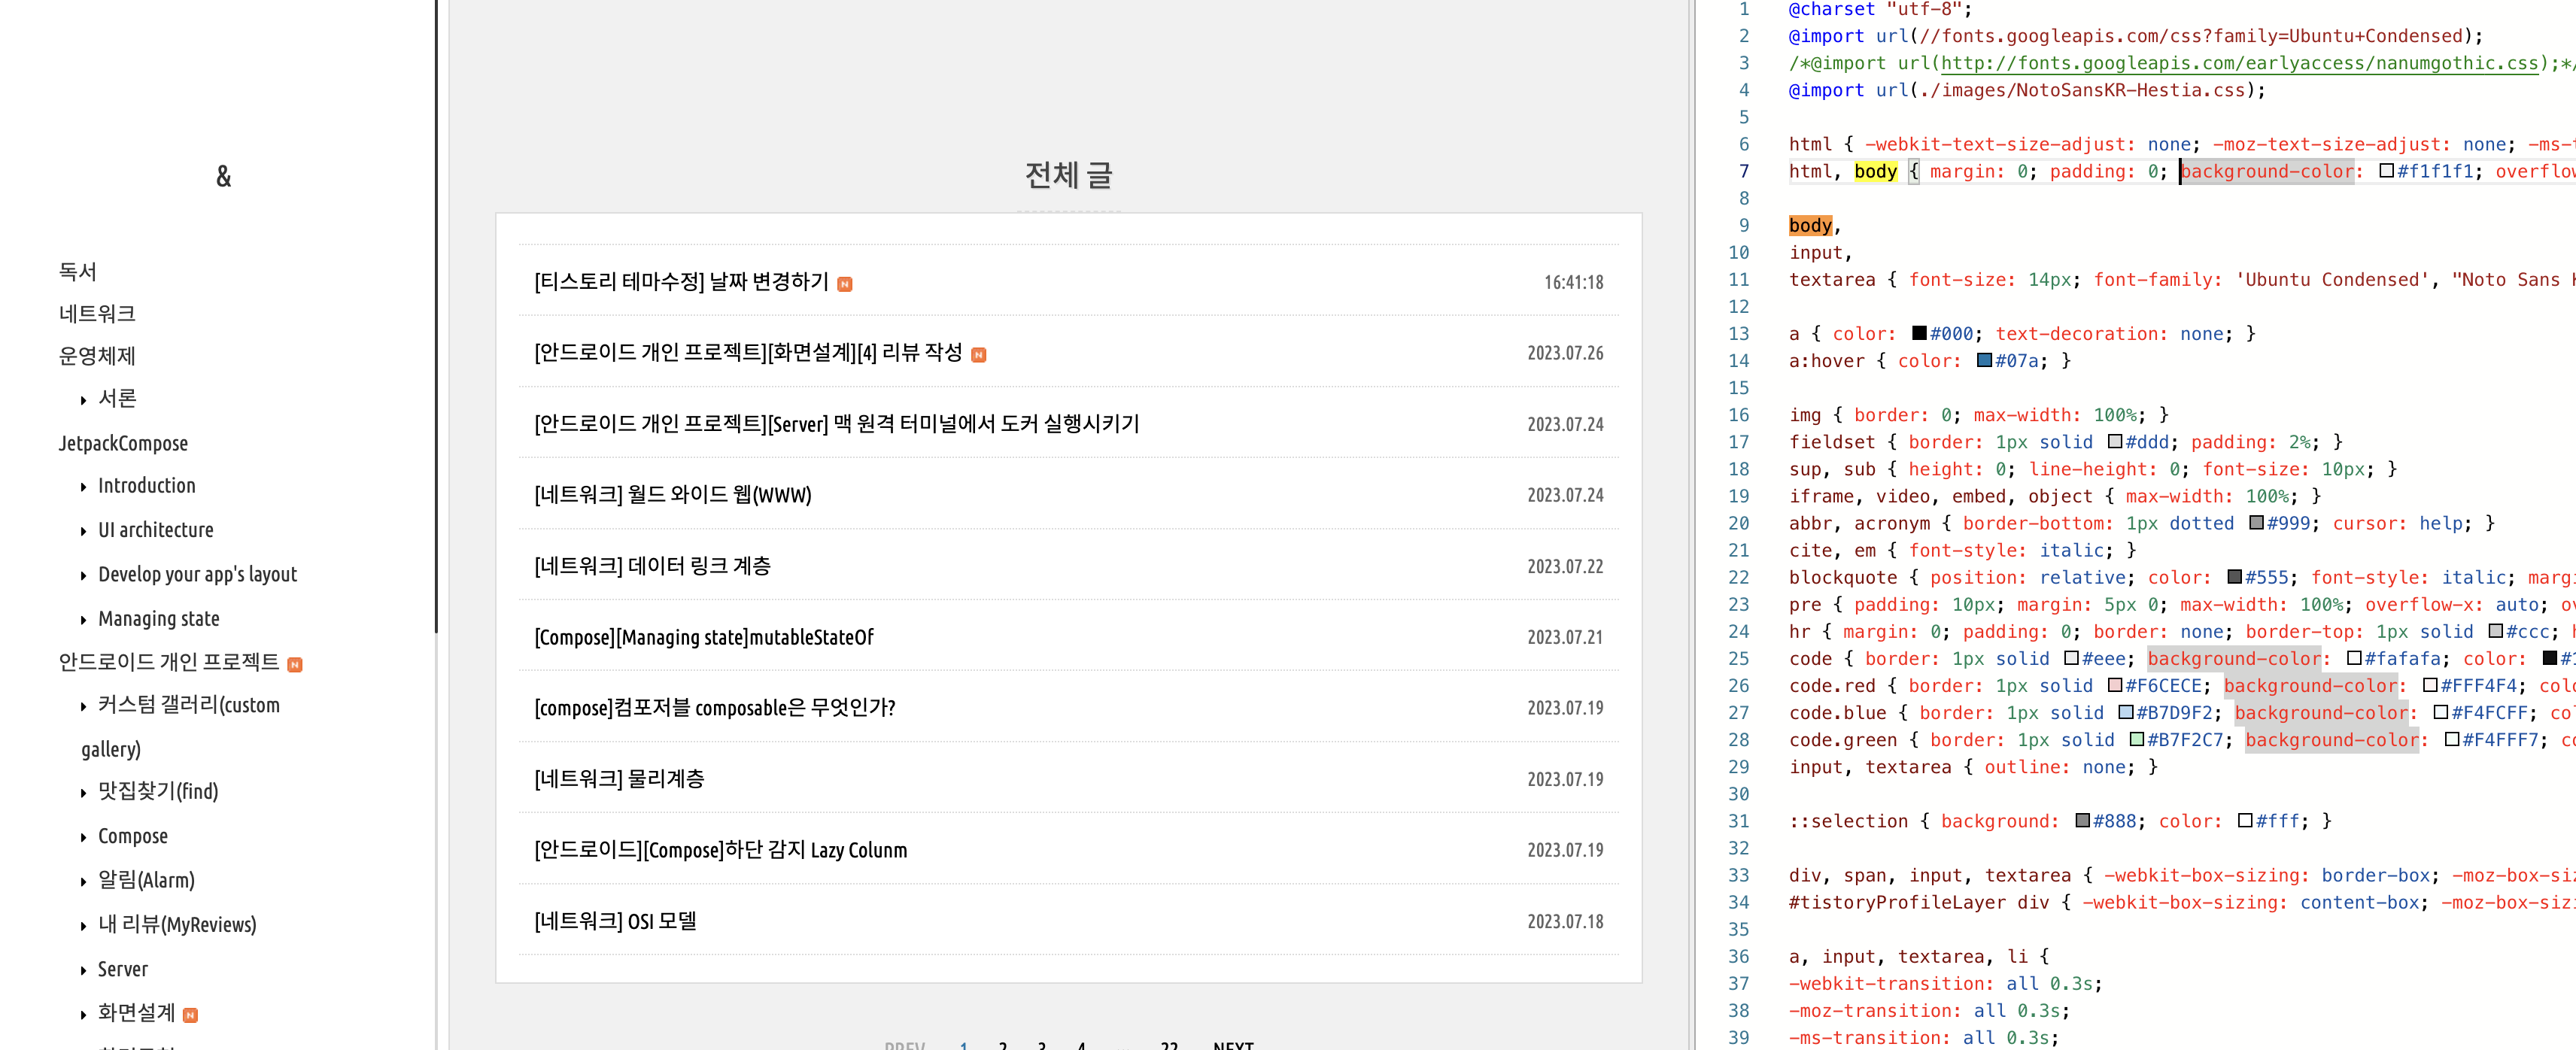Click the NEXT pagination button
Viewport: 2576px width, 1050px height.
click(x=1232, y=1044)
